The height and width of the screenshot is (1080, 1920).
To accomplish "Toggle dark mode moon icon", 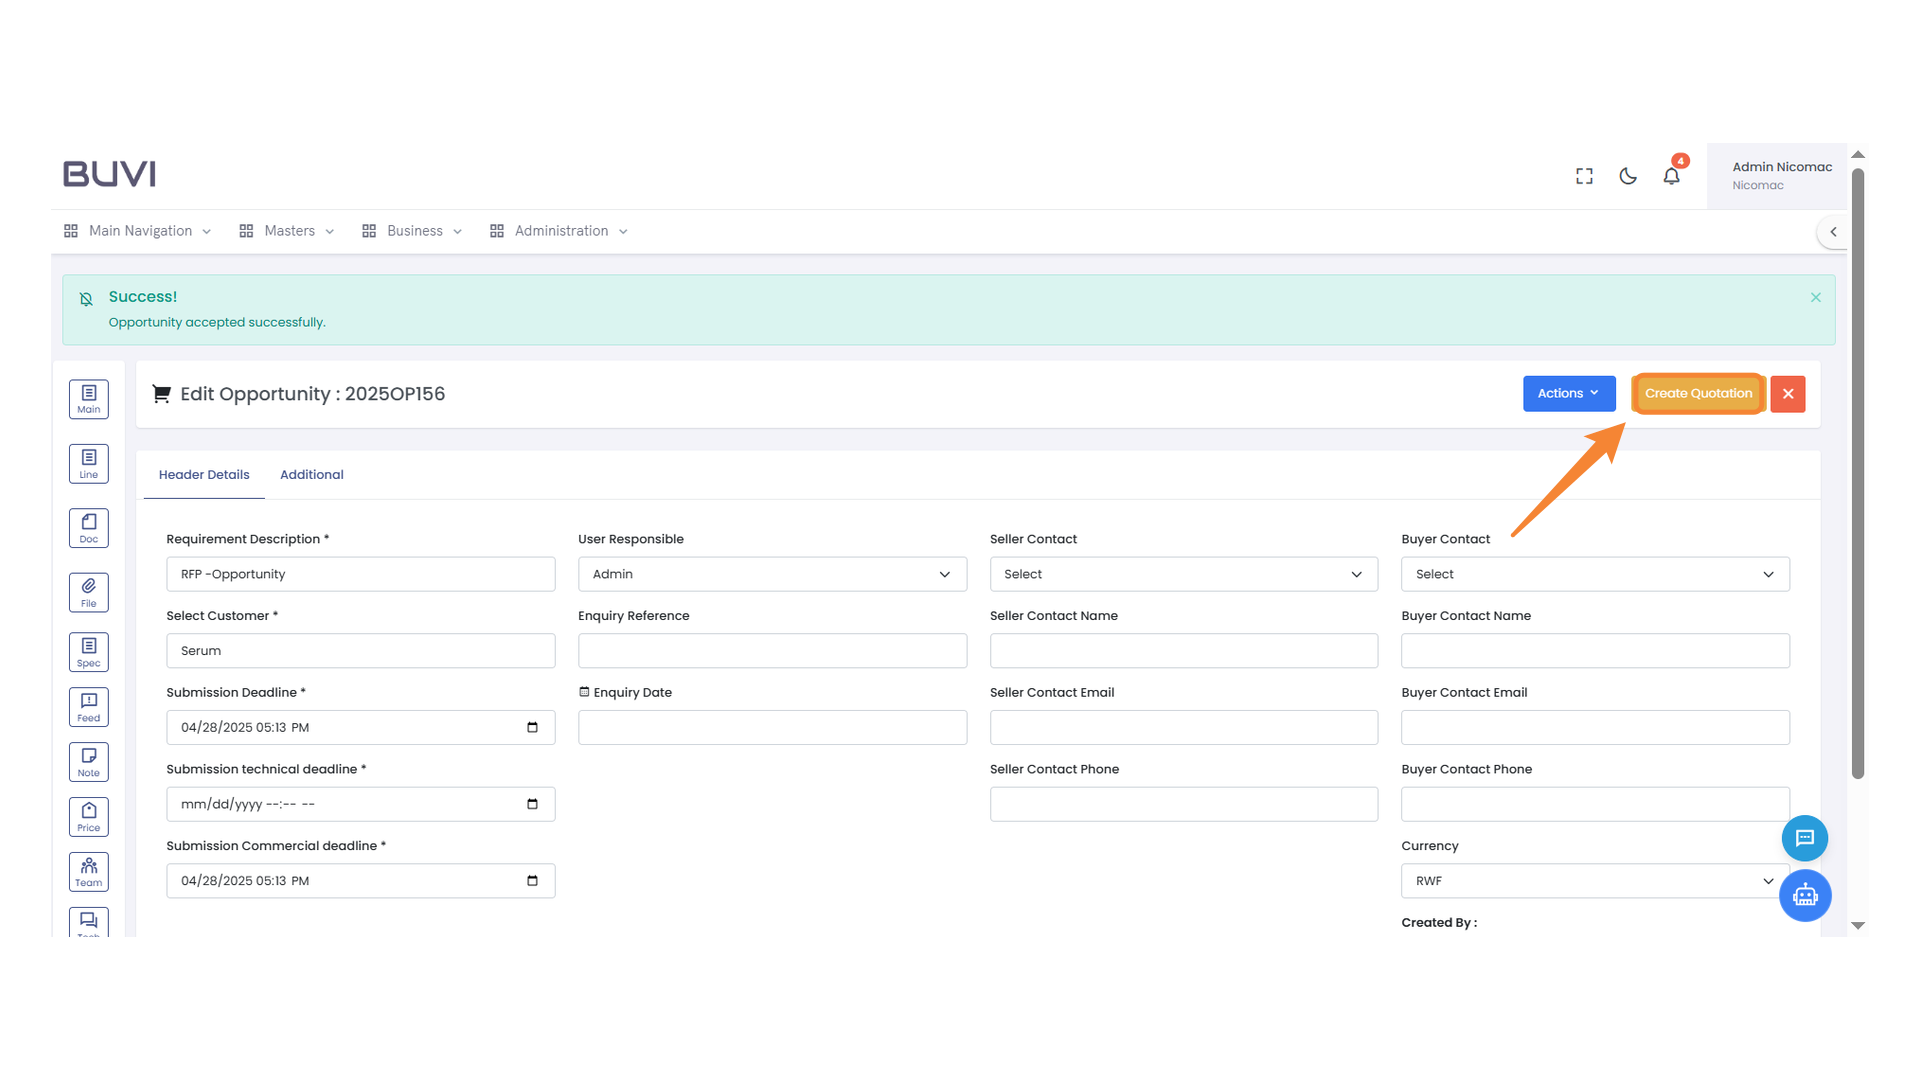I will point(1628,176).
